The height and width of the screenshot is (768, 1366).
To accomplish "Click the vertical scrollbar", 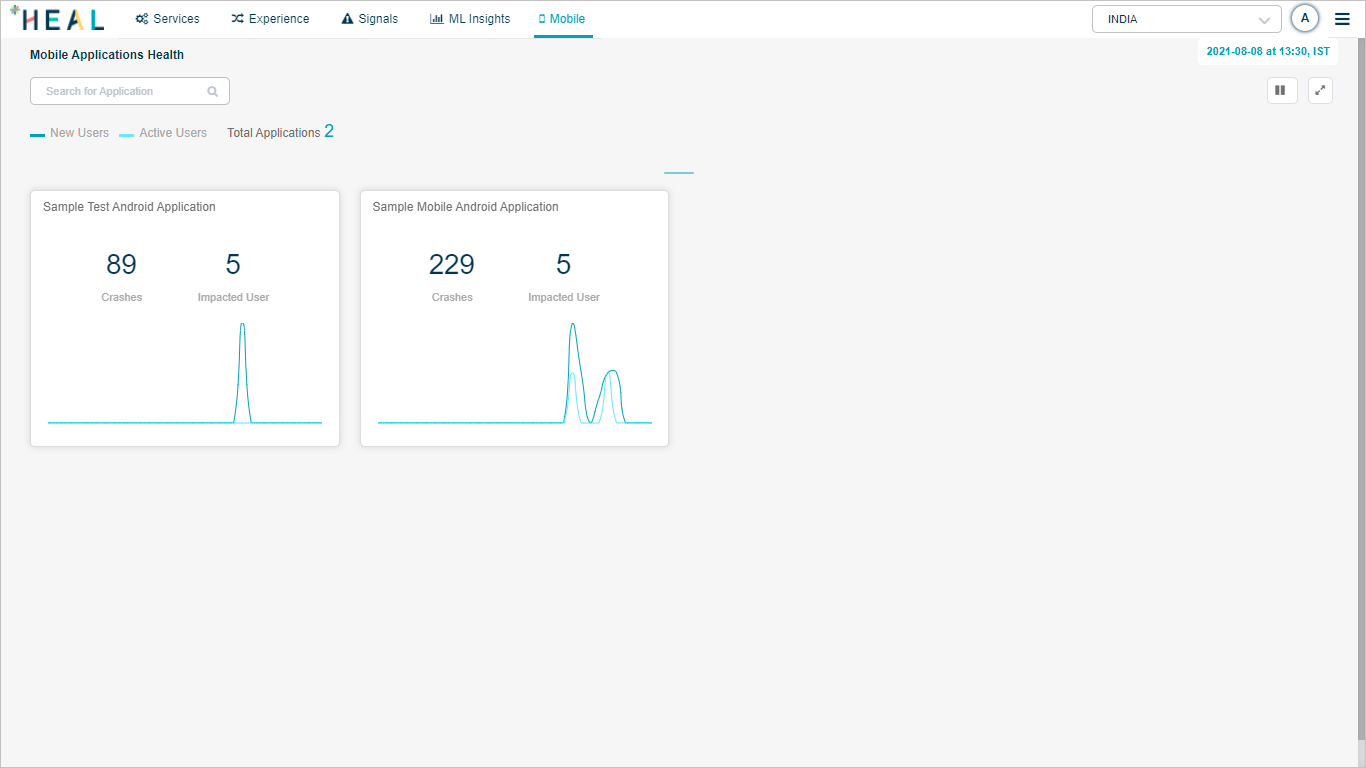I will [1361, 390].
